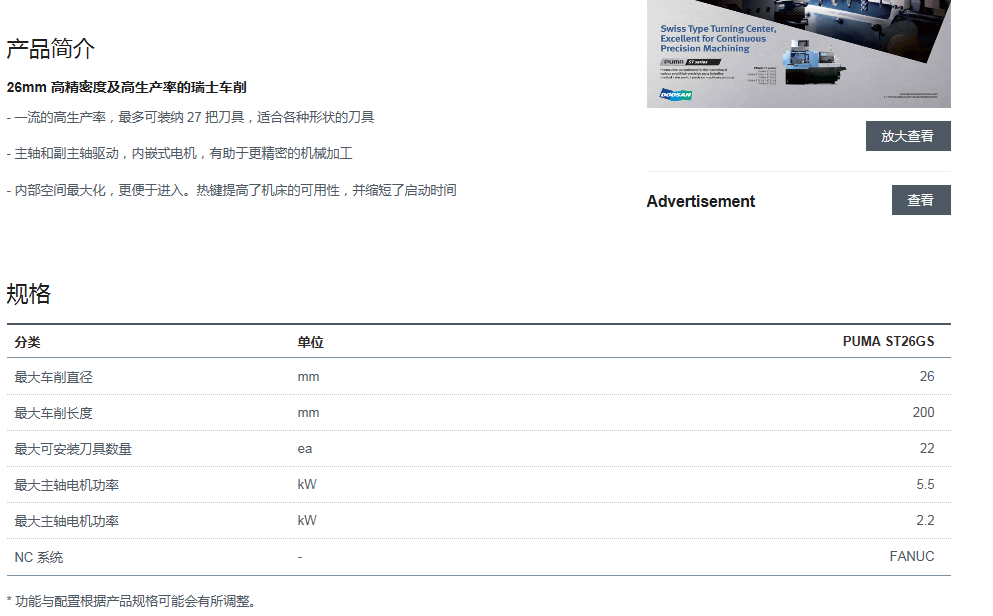
Task: Click the 放大查看 button under the brochure
Action: tap(908, 136)
